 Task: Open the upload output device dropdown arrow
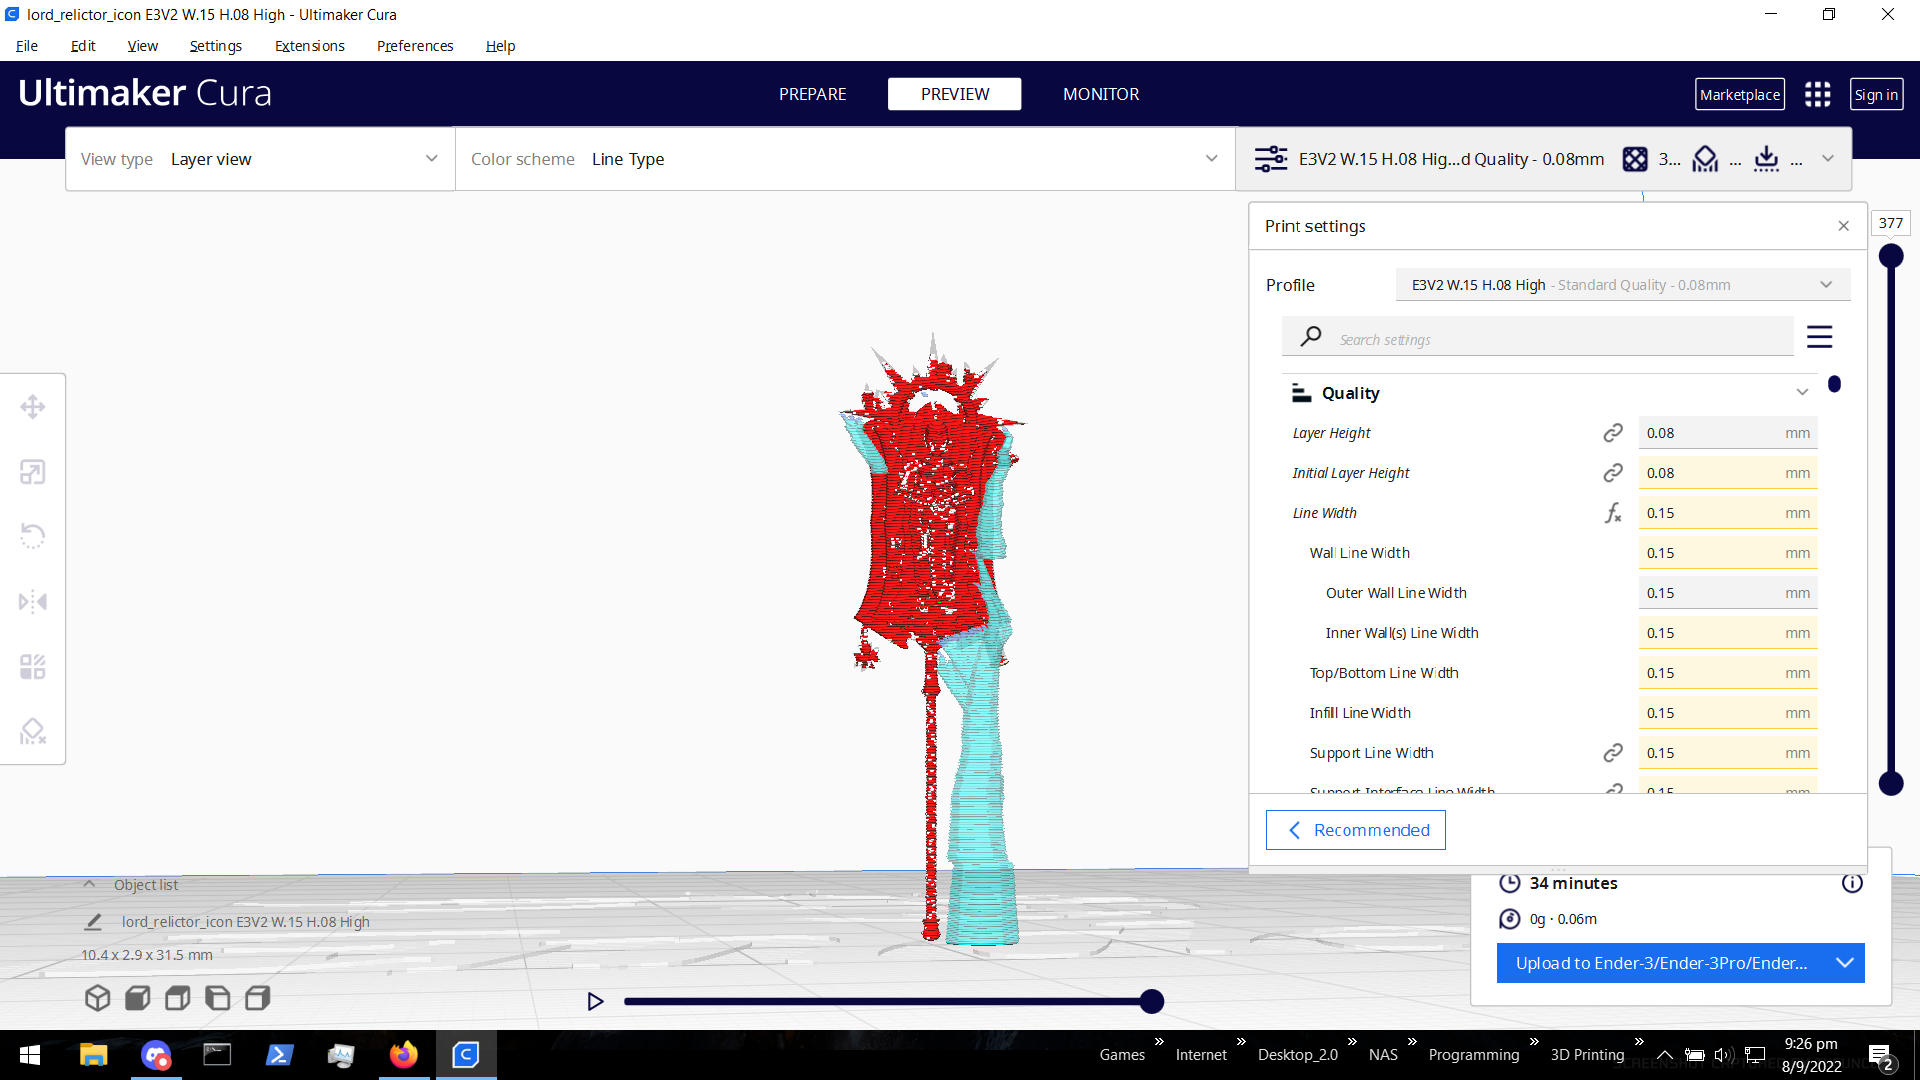[x=1845, y=963]
